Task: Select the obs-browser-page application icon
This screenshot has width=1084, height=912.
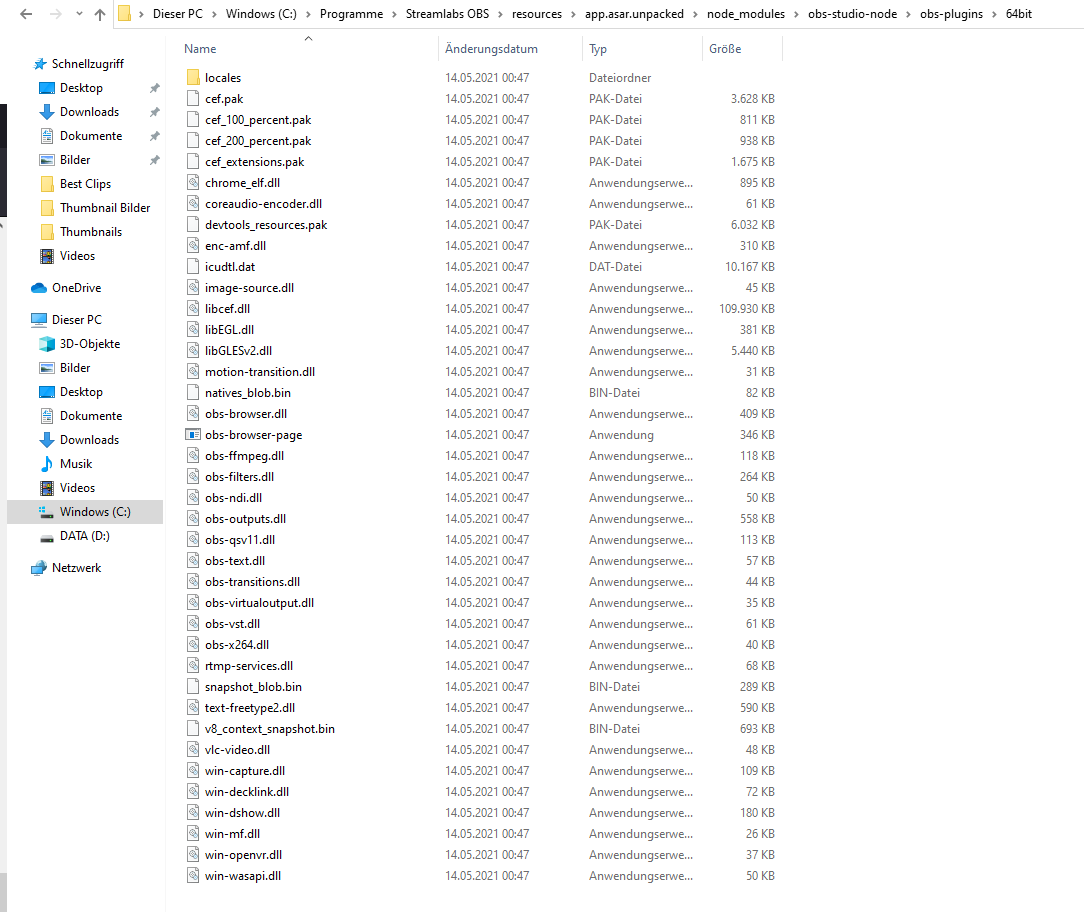Action: coord(194,435)
